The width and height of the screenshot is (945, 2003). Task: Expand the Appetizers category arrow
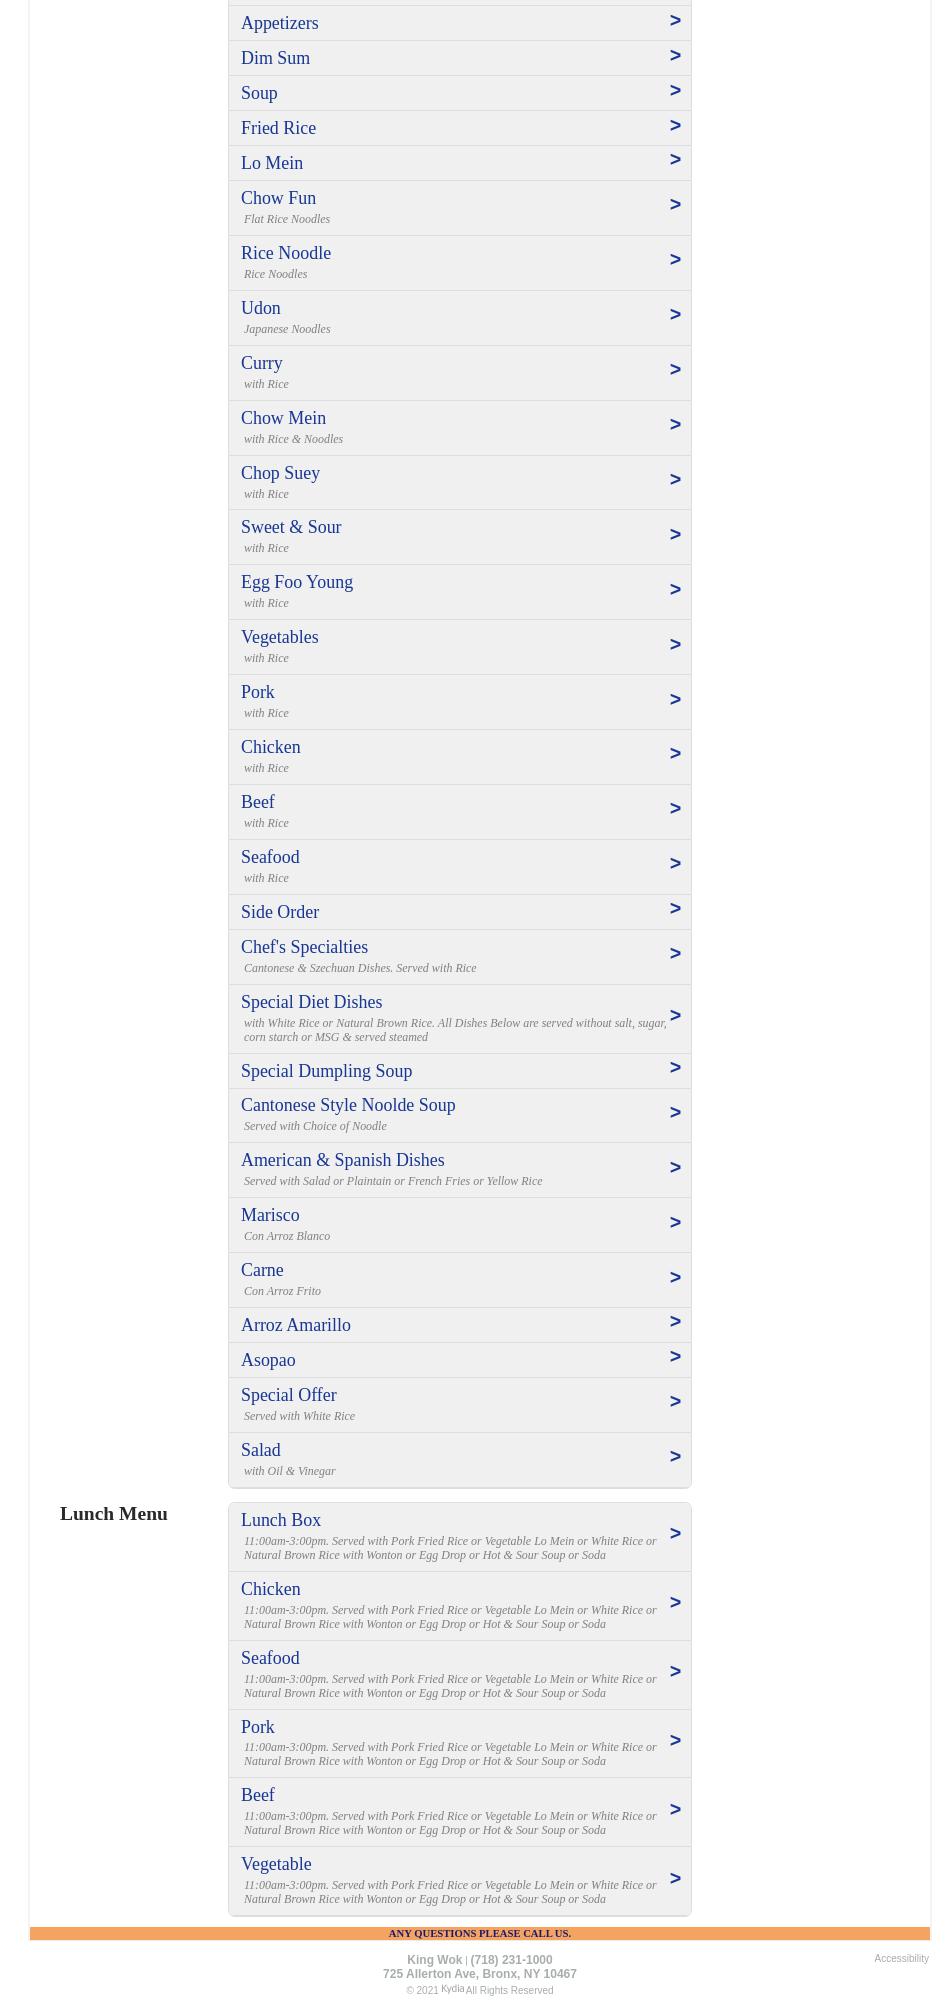point(675,21)
